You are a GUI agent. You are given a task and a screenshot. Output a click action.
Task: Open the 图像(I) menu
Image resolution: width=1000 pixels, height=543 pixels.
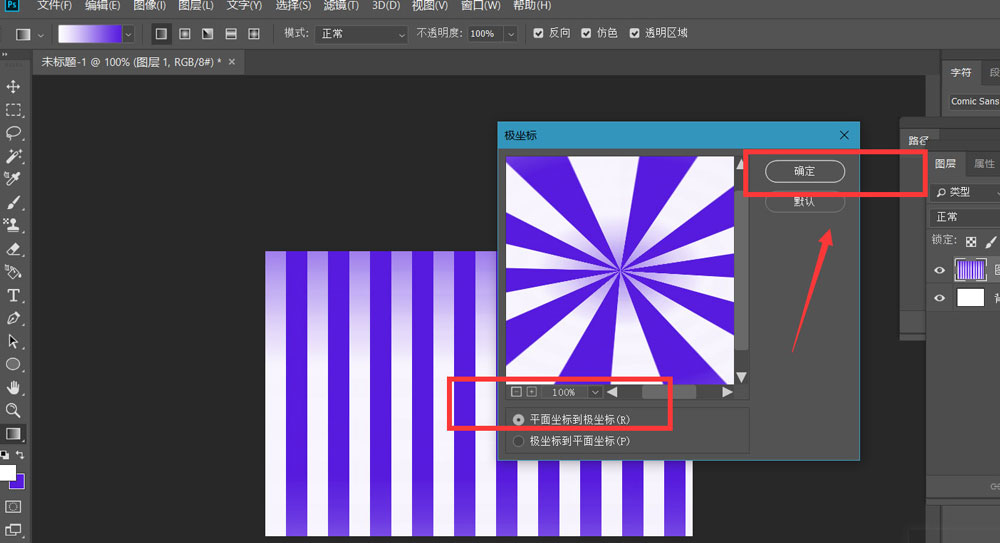(x=150, y=6)
